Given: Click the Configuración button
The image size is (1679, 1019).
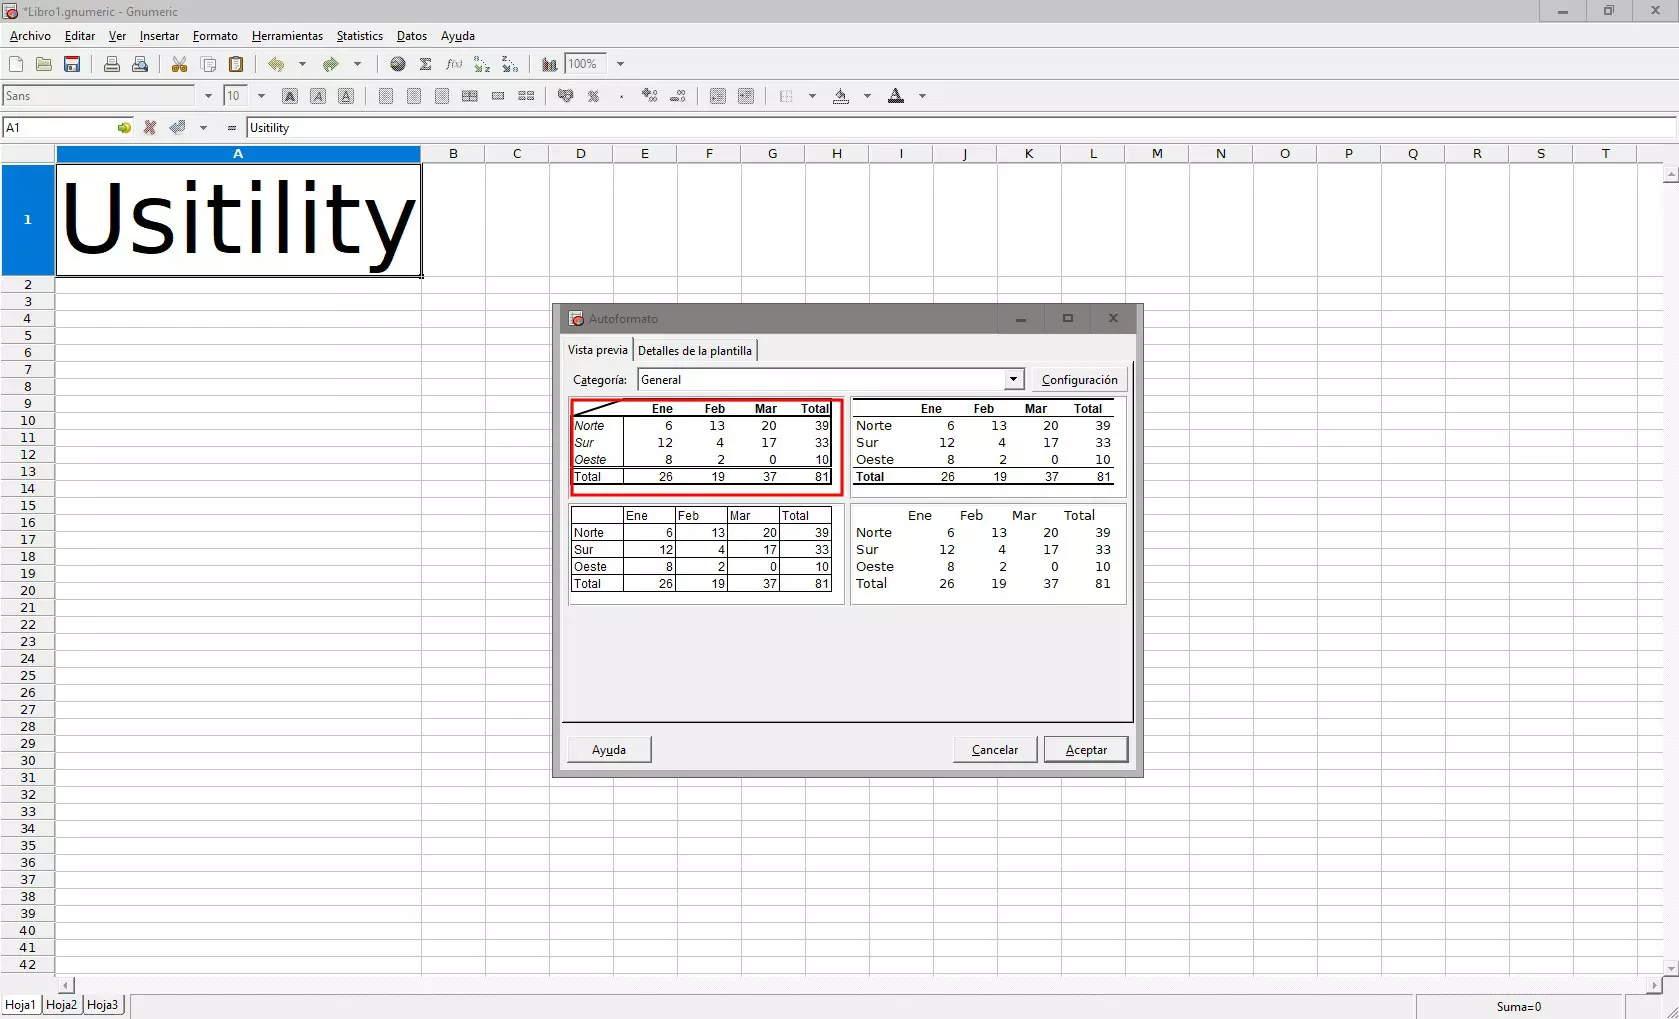Looking at the screenshot, I should [1079, 379].
